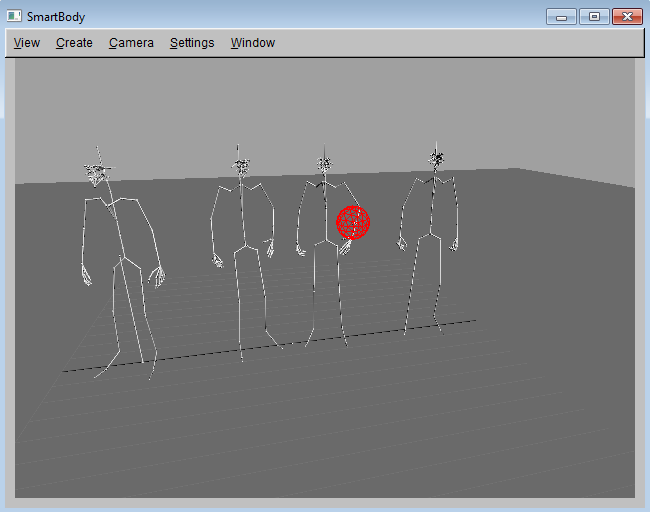This screenshot has height=512, width=650.
Task: Close the SmartBody window
Action: pos(627,17)
